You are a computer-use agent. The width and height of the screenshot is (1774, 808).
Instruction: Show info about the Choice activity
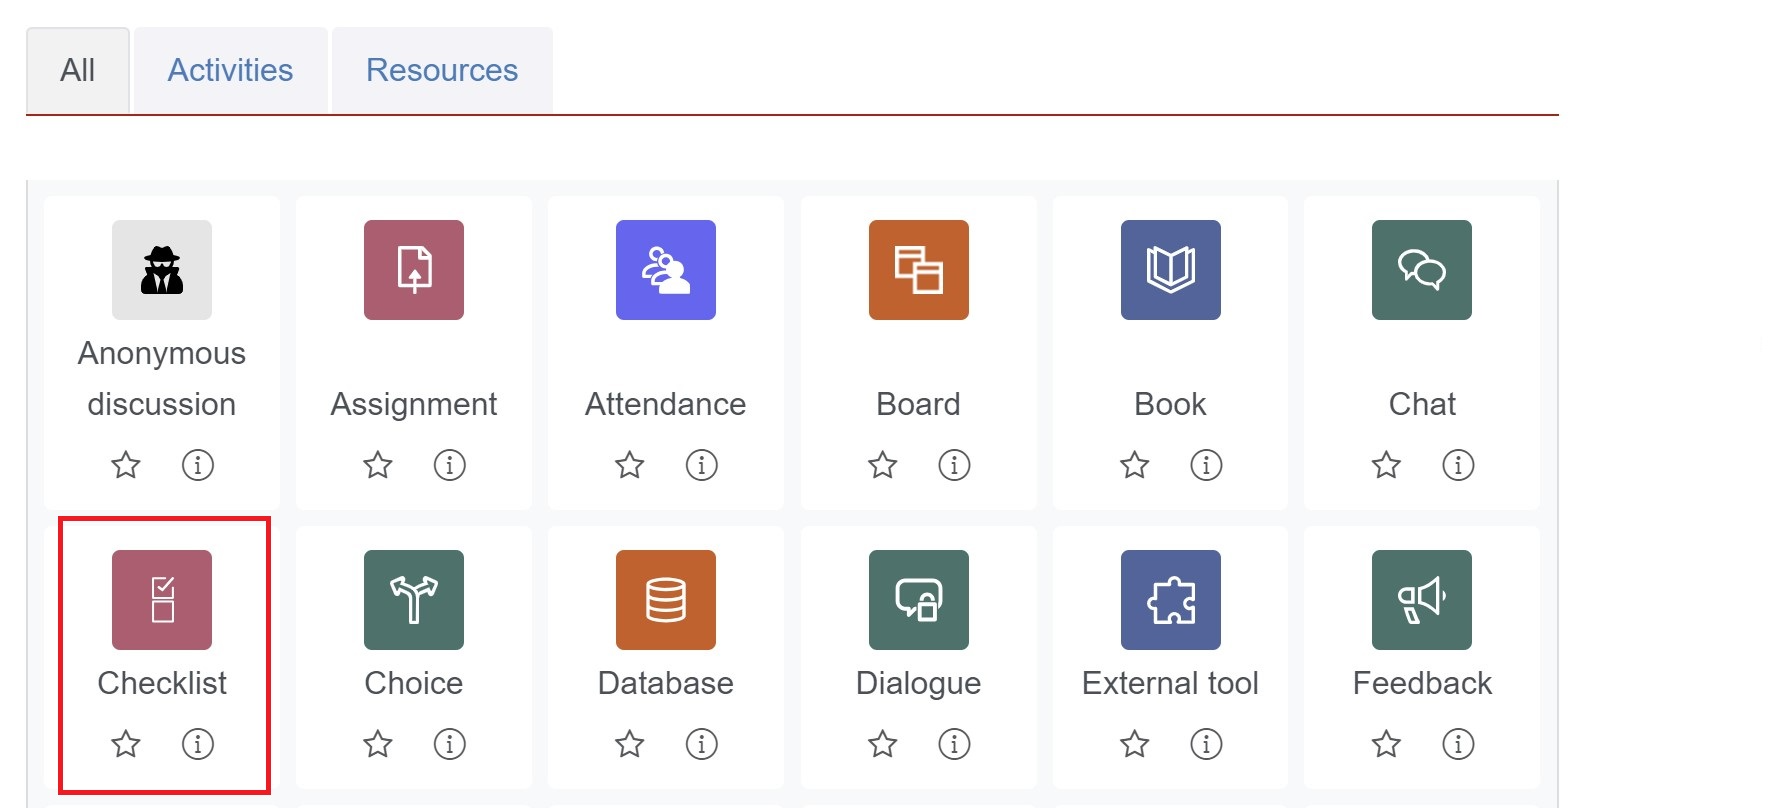tap(450, 744)
